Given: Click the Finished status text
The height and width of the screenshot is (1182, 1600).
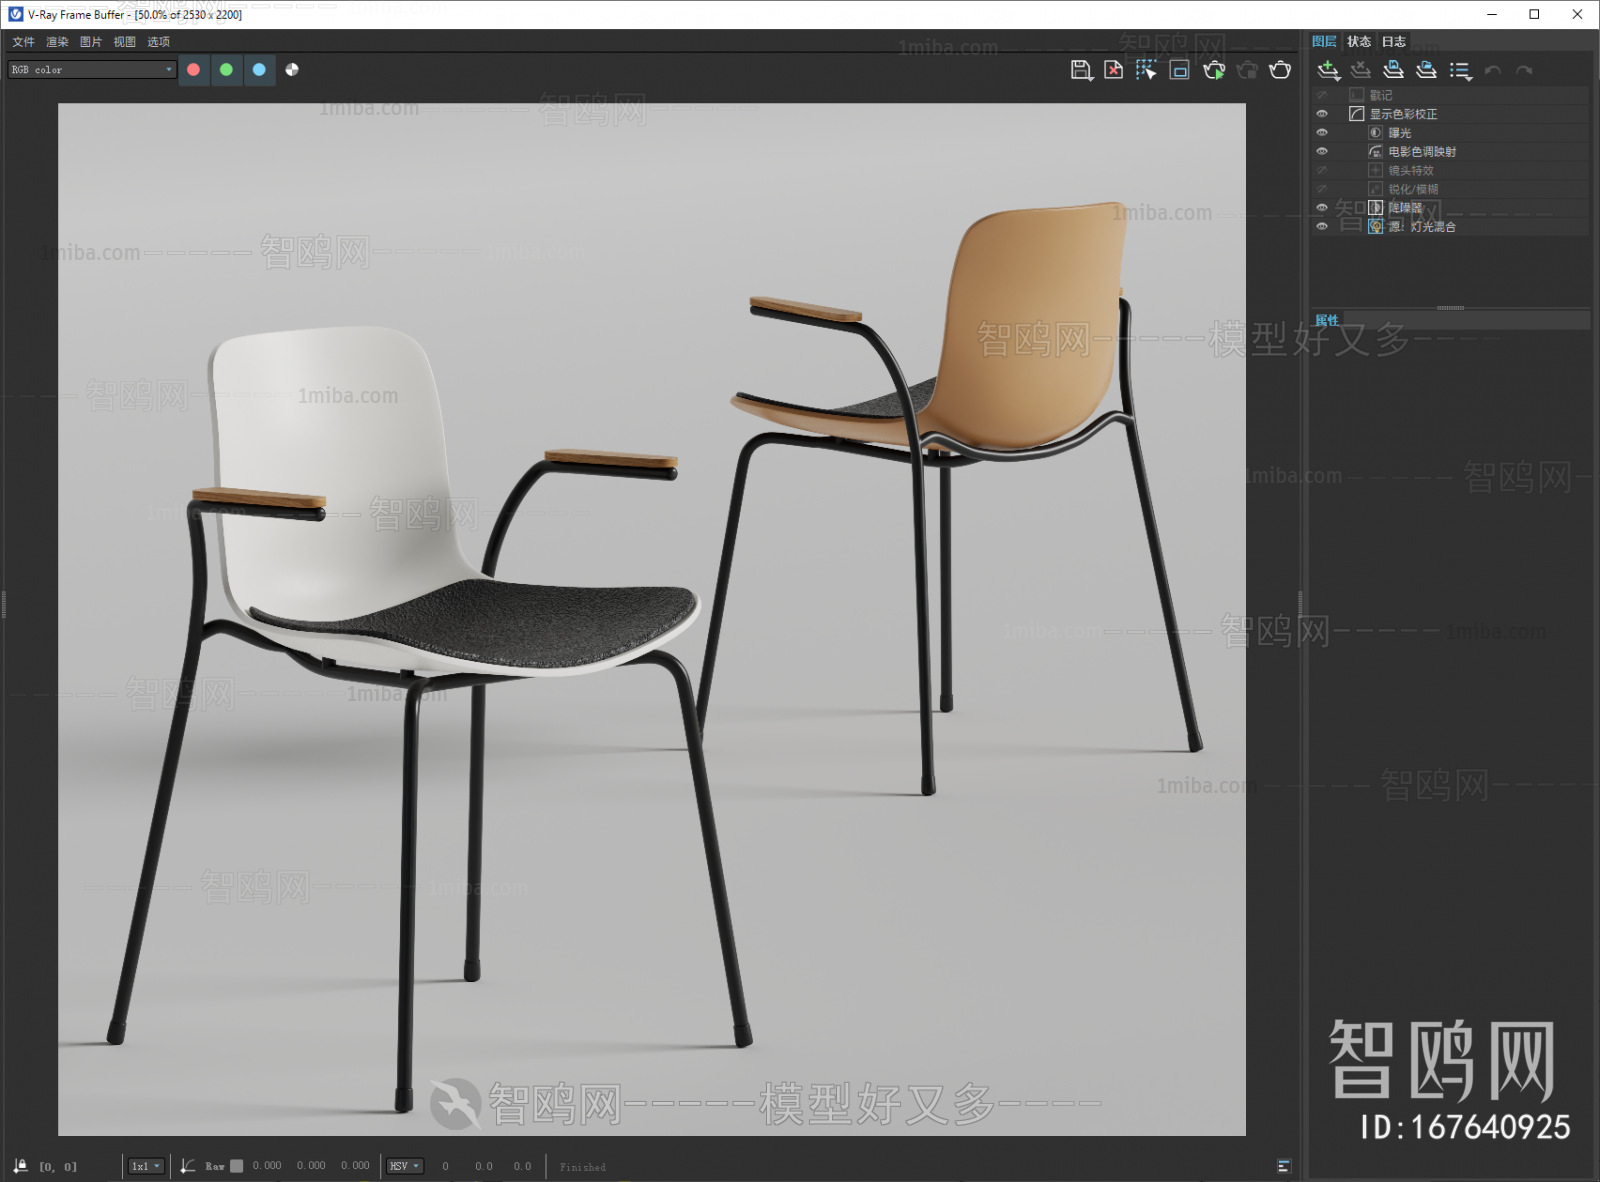Looking at the screenshot, I should point(583,1167).
